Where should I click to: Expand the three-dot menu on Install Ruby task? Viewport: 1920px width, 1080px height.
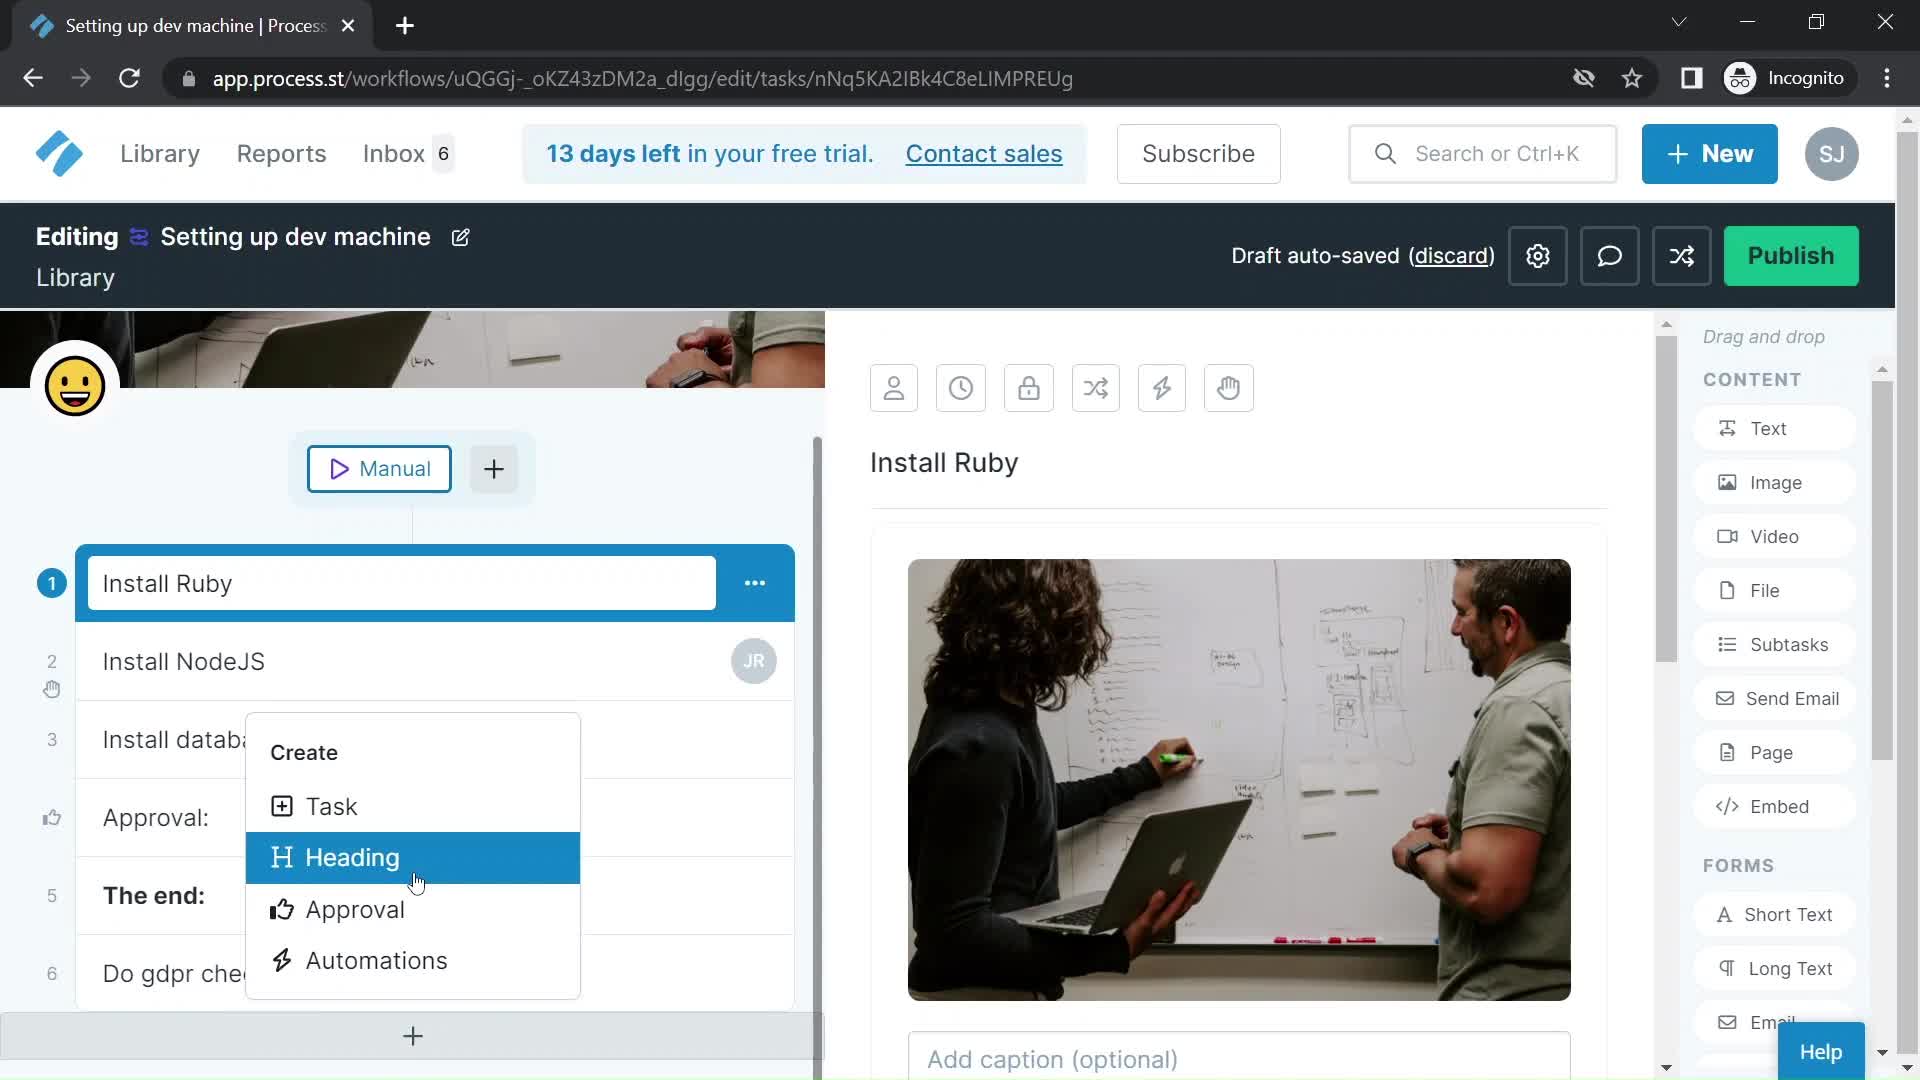[x=754, y=583]
